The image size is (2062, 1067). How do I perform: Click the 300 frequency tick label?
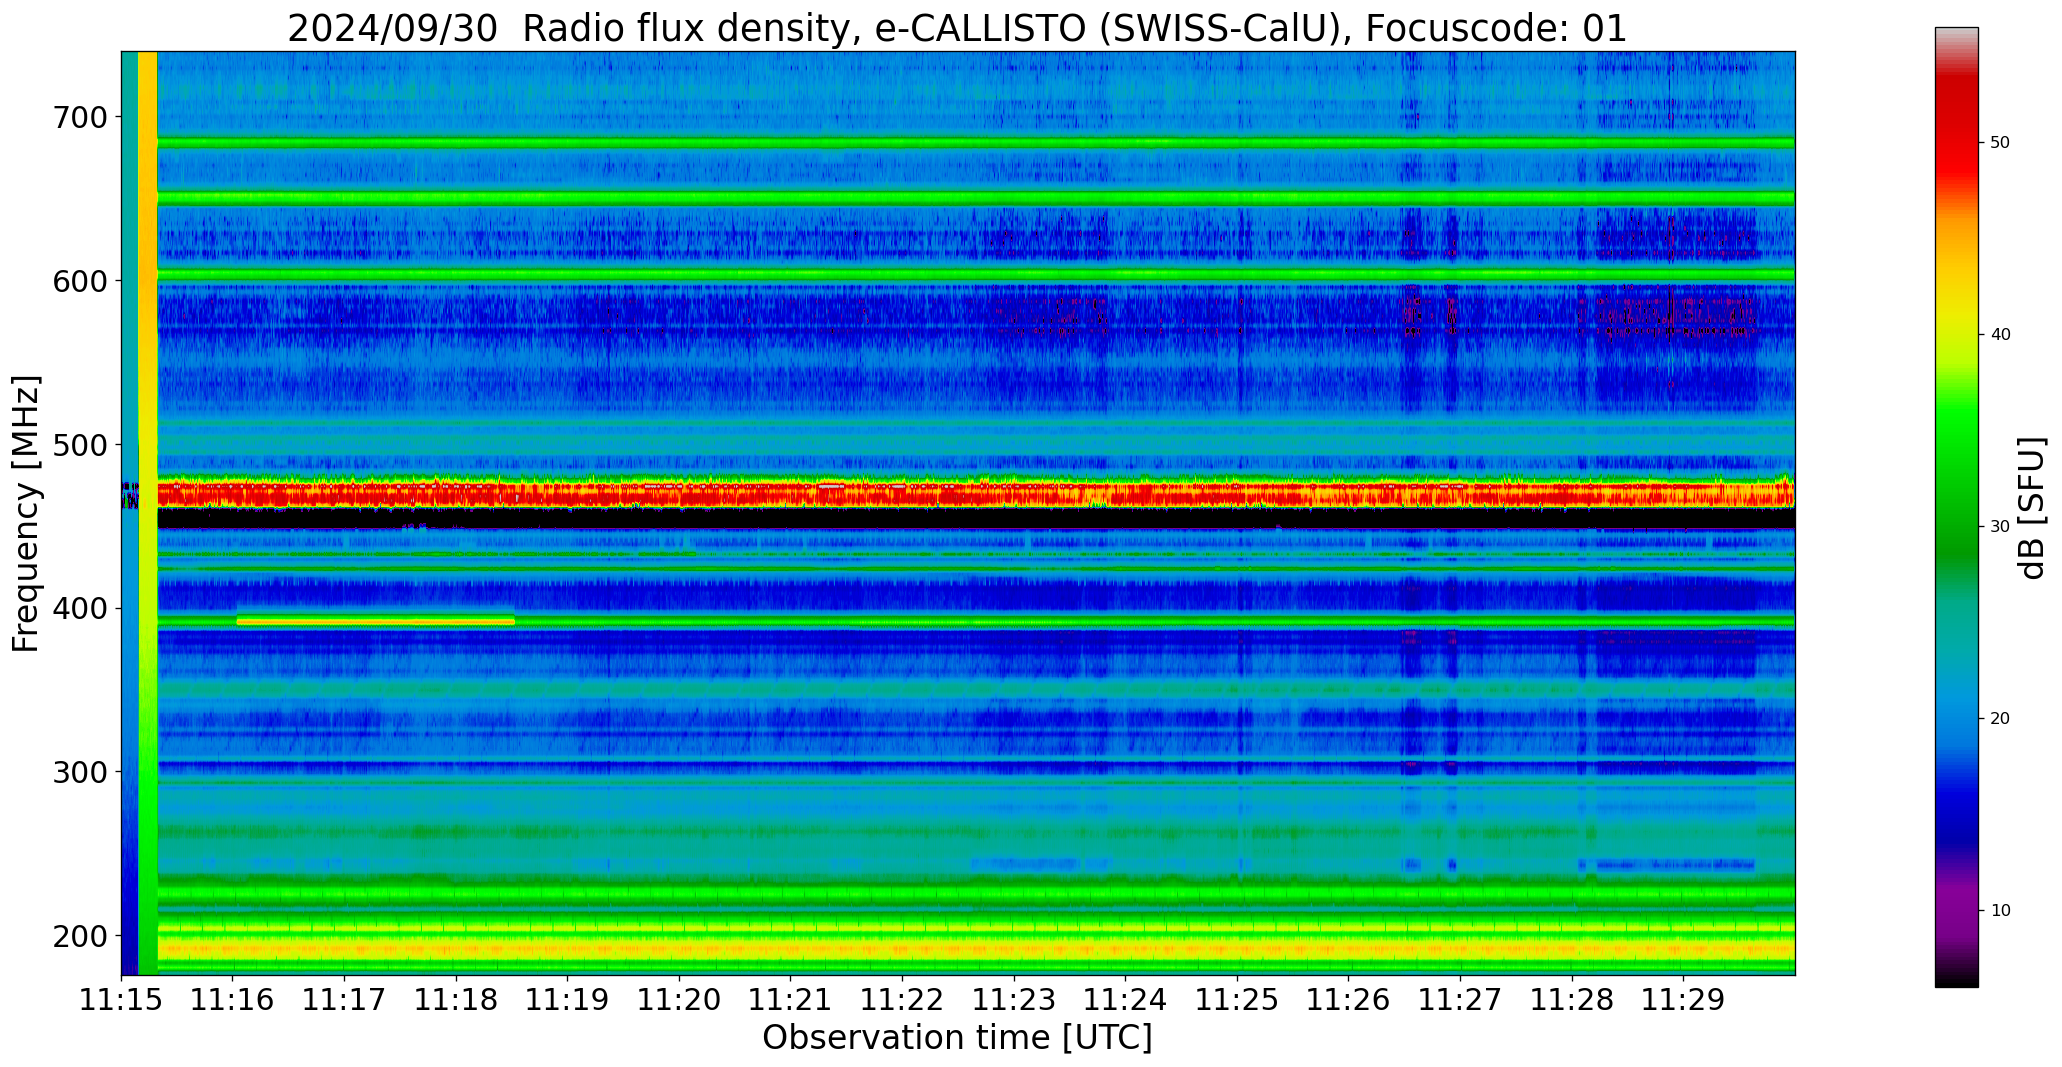click(x=79, y=772)
